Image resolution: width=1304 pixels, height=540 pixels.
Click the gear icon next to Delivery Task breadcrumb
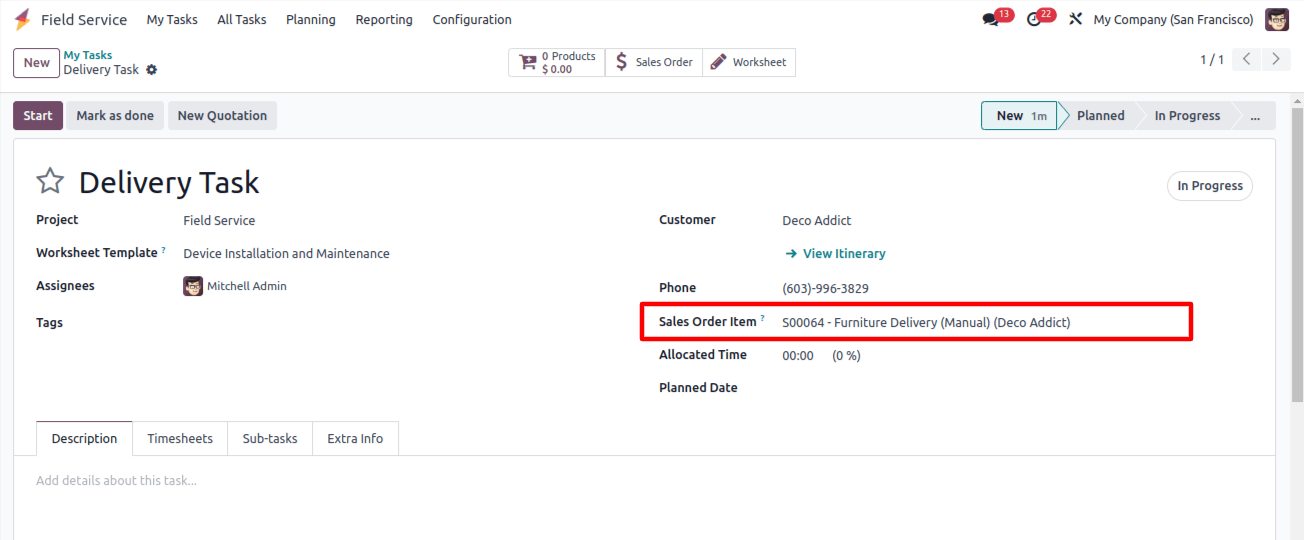click(152, 70)
